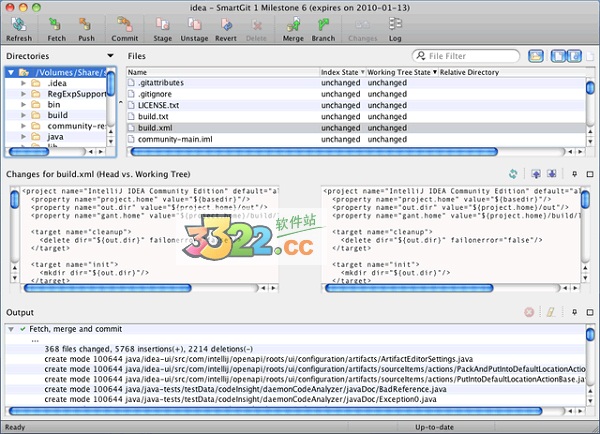Image resolution: width=600 pixels, height=434 pixels.
Task: Select the build.xml file row
Action: tap(356, 128)
